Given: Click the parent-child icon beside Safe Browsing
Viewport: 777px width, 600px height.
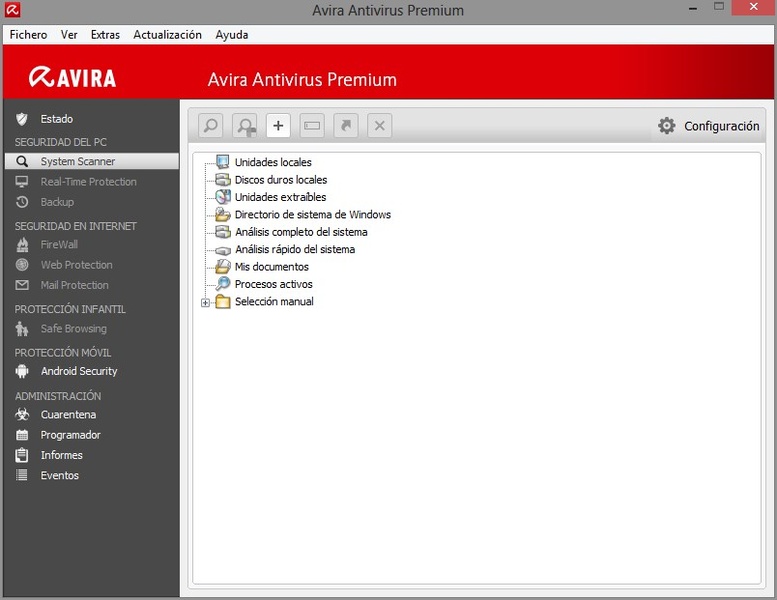Looking at the screenshot, I should click(x=22, y=328).
